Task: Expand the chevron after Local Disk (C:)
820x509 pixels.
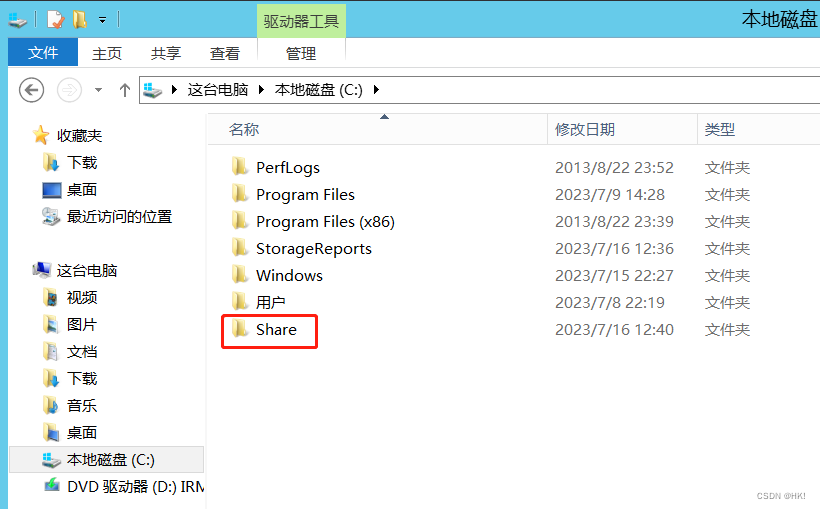Action: coord(376,90)
